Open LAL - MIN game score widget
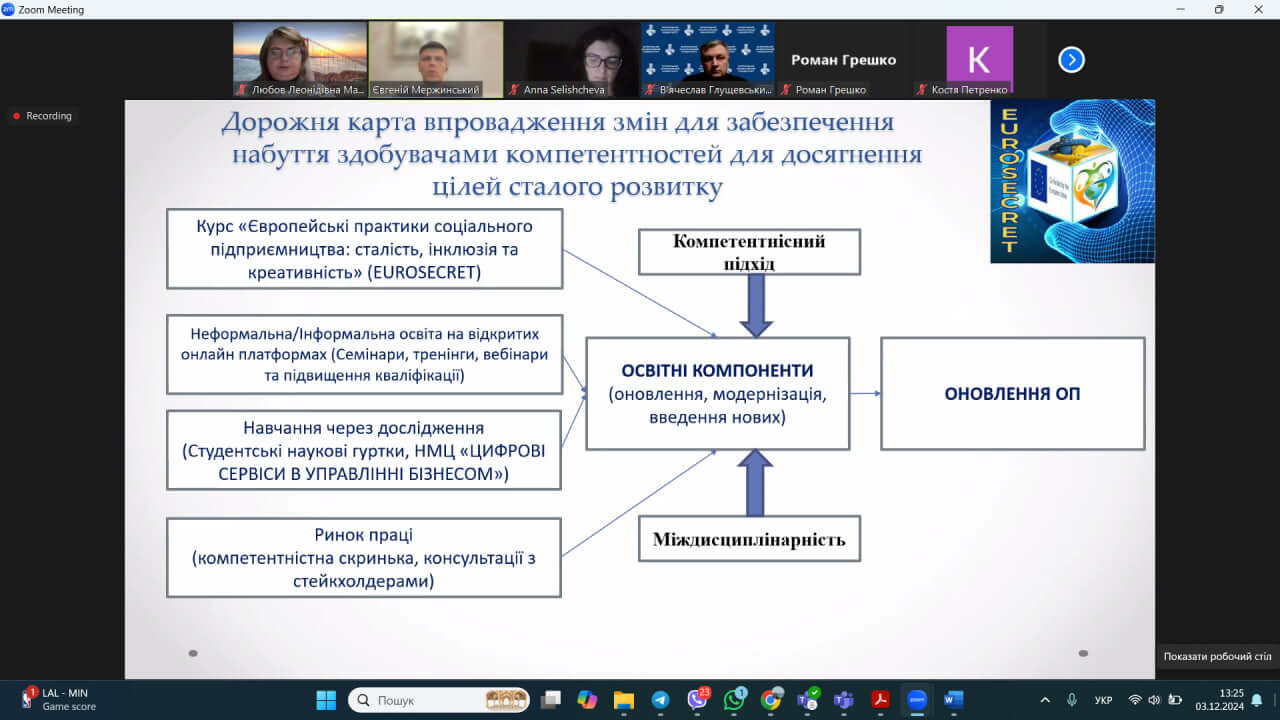 click(59, 700)
